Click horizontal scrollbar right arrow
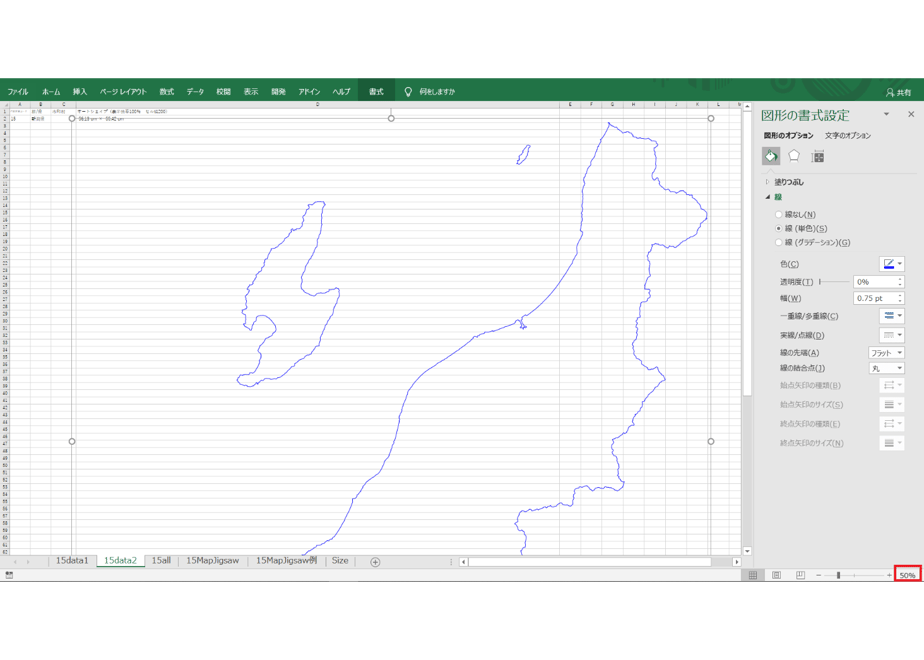 (x=737, y=562)
